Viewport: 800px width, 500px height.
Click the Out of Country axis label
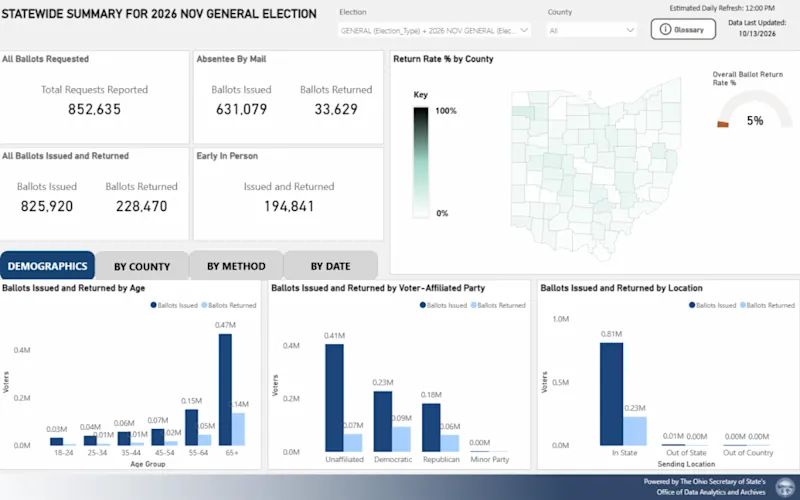(x=748, y=453)
